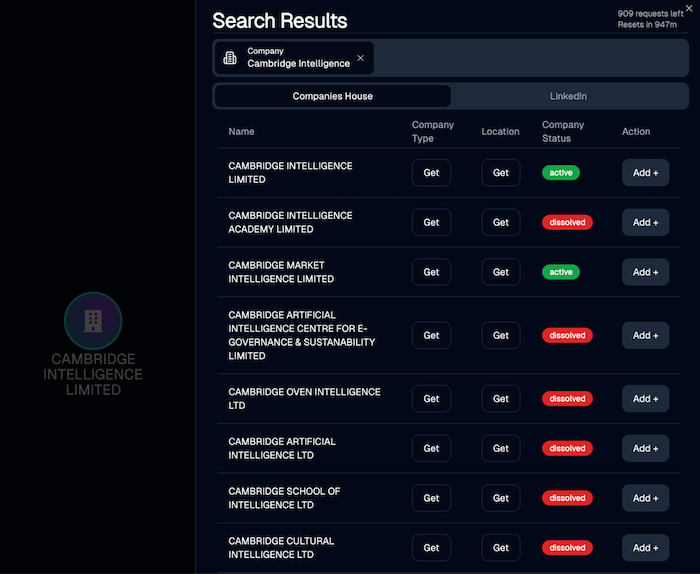
Task: Click 'CAMBRIDGE MARKET INTELLIGENCE LIMITED' name text
Action: [x=281, y=272]
